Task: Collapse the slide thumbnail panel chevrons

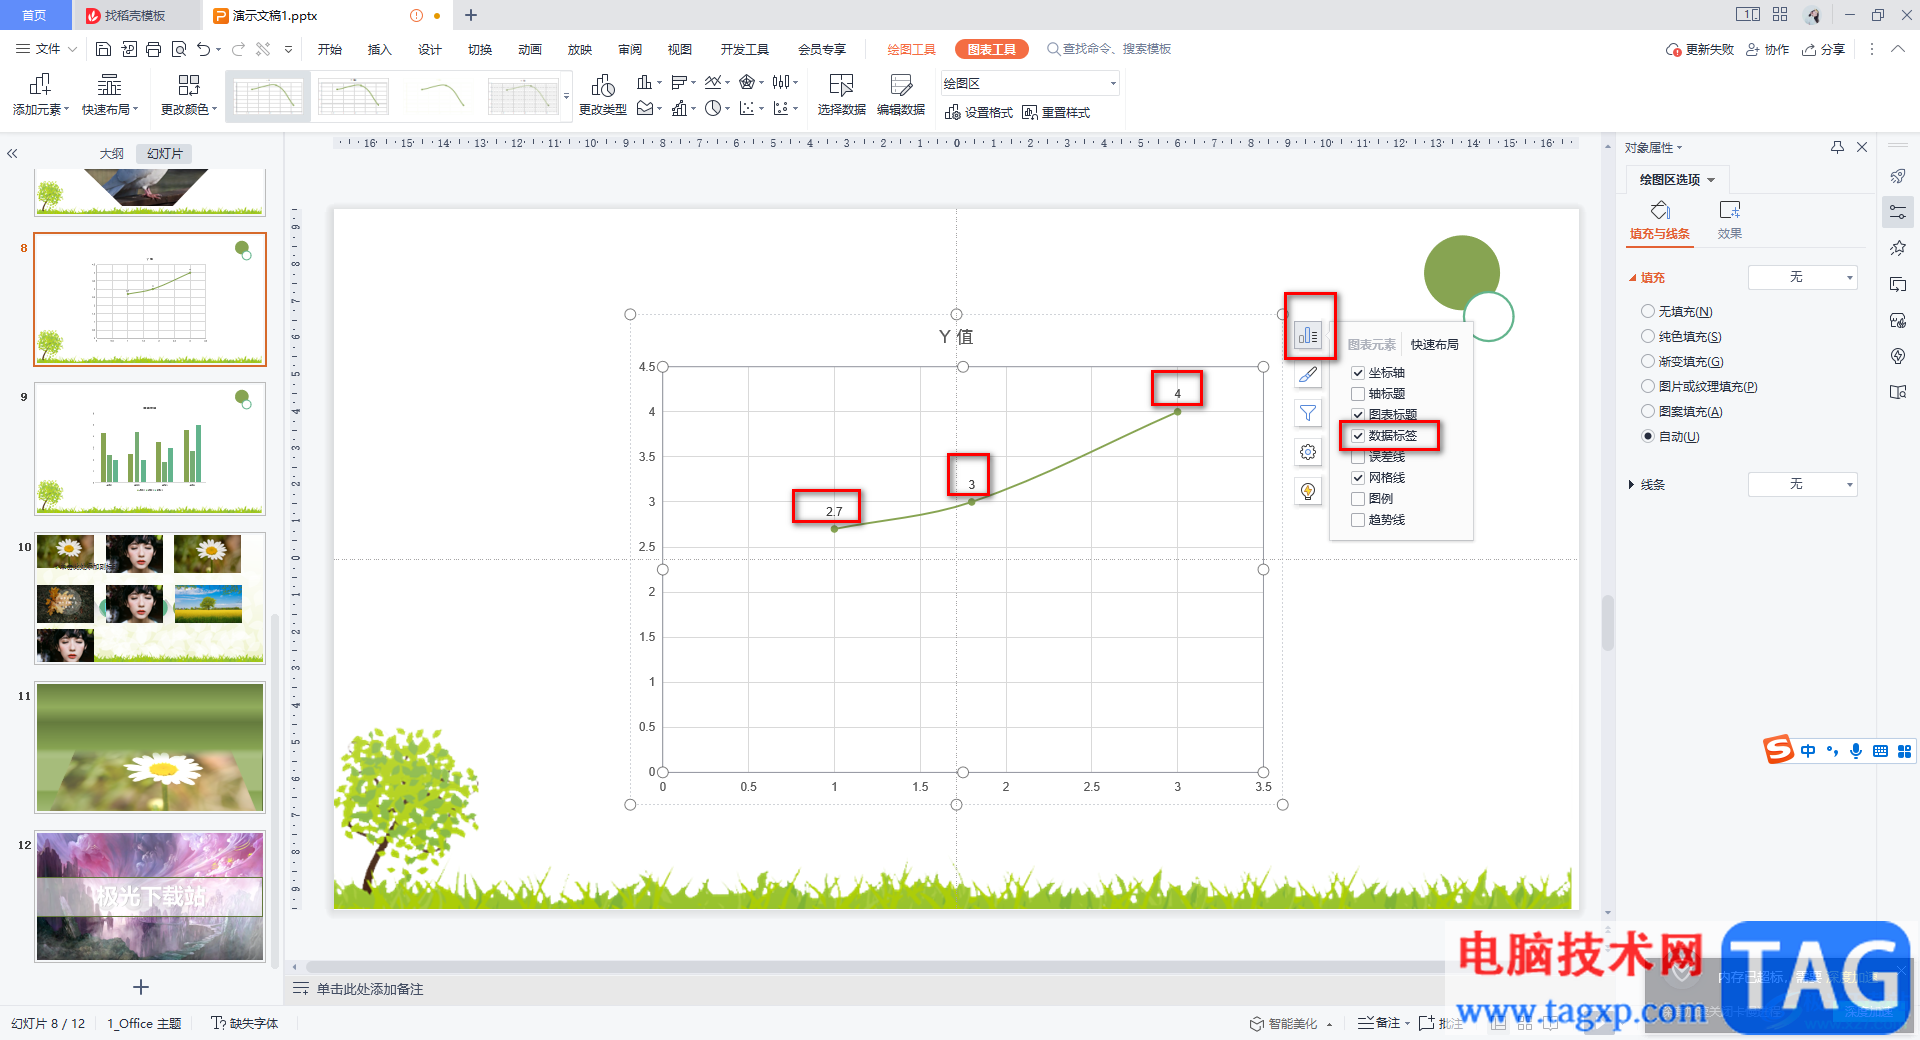Action: tap(13, 154)
